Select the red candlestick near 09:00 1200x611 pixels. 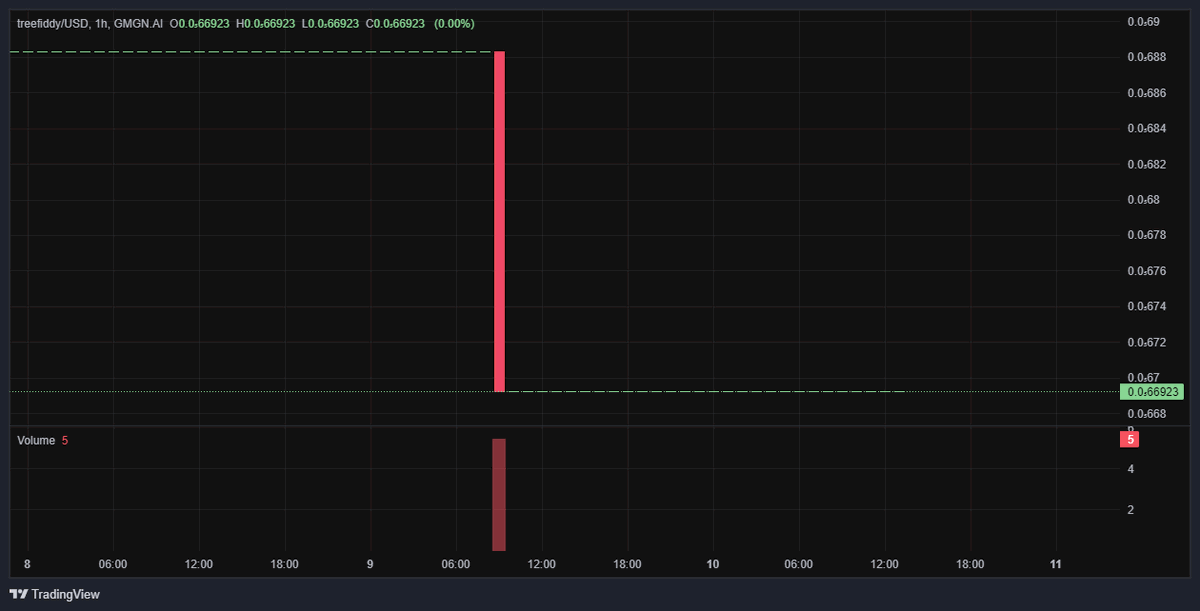[x=499, y=221]
